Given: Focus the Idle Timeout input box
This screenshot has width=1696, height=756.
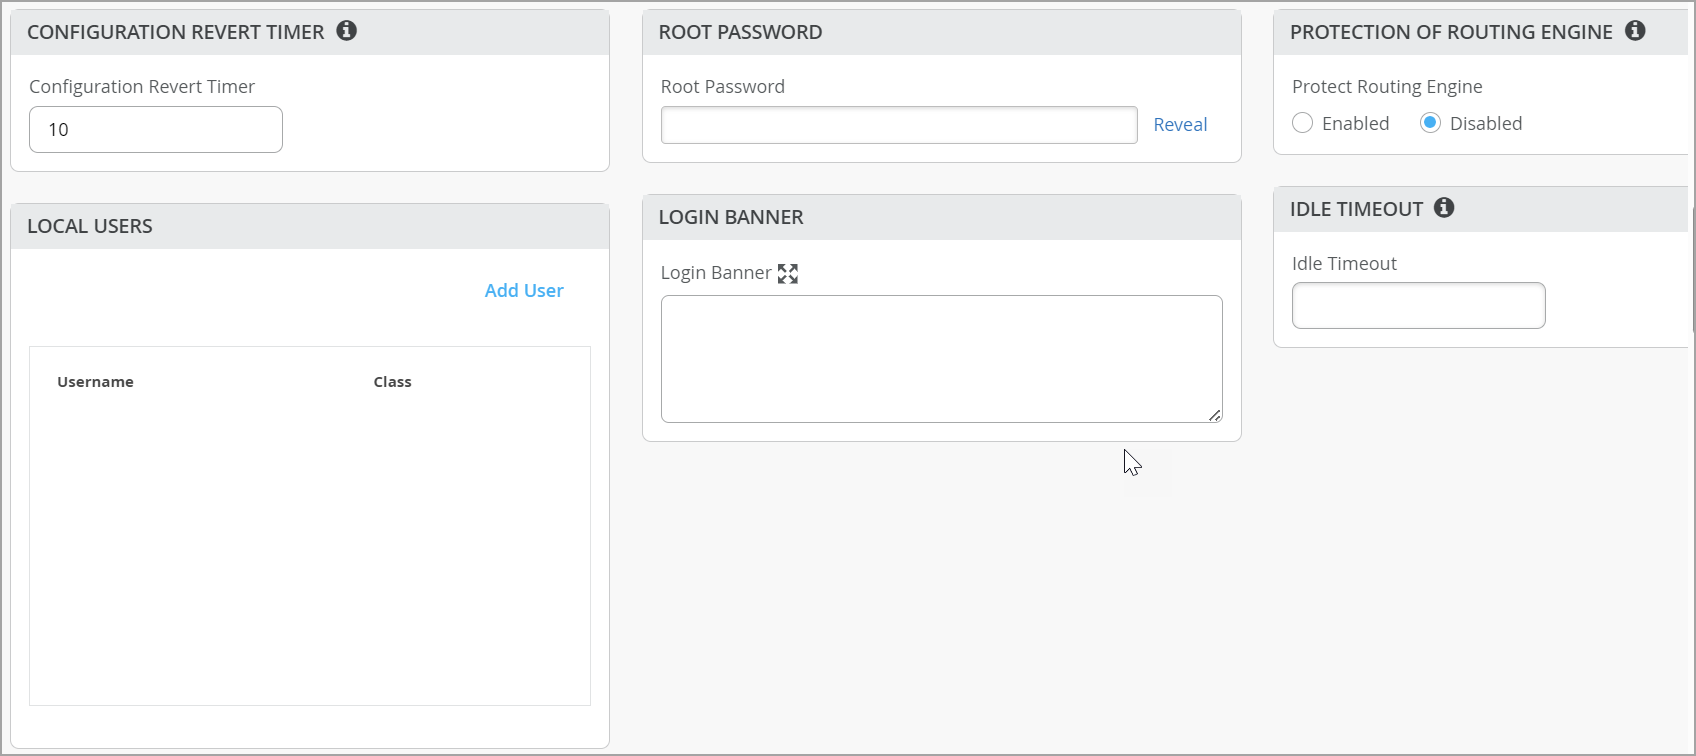Looking at the screenshot, I should tap(1418, 306).
